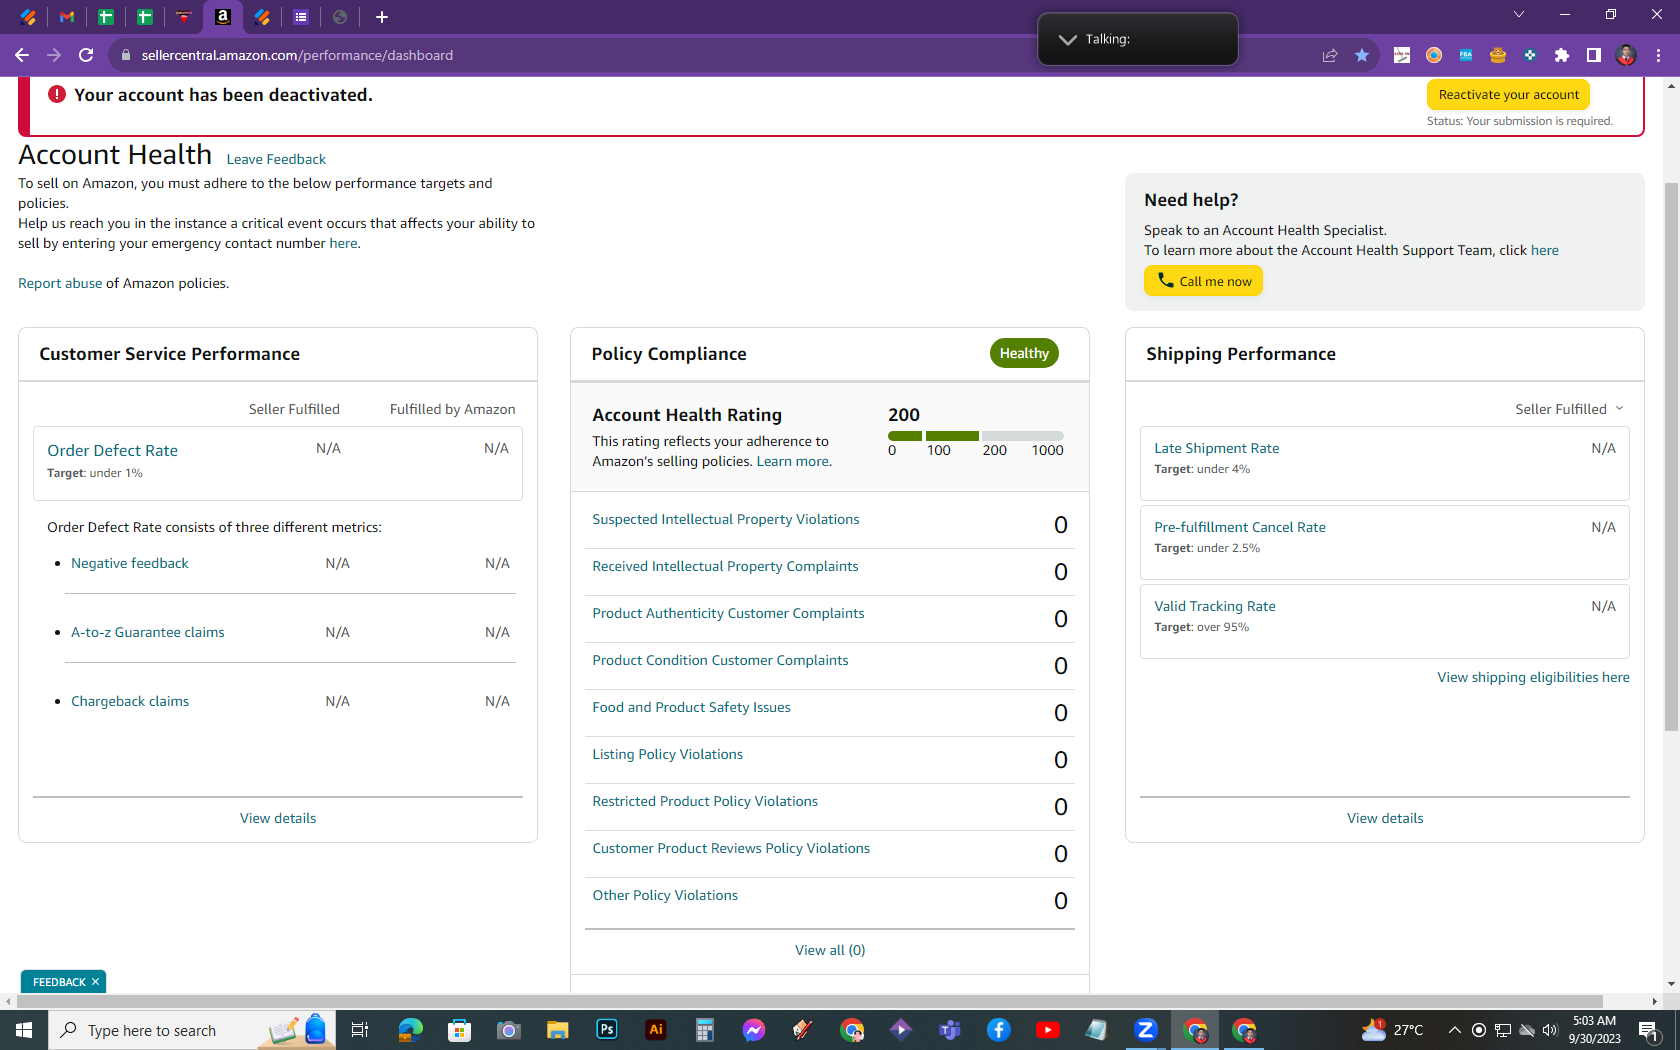
Task: Open Windows notification center
Action: click(1649, 1030)
